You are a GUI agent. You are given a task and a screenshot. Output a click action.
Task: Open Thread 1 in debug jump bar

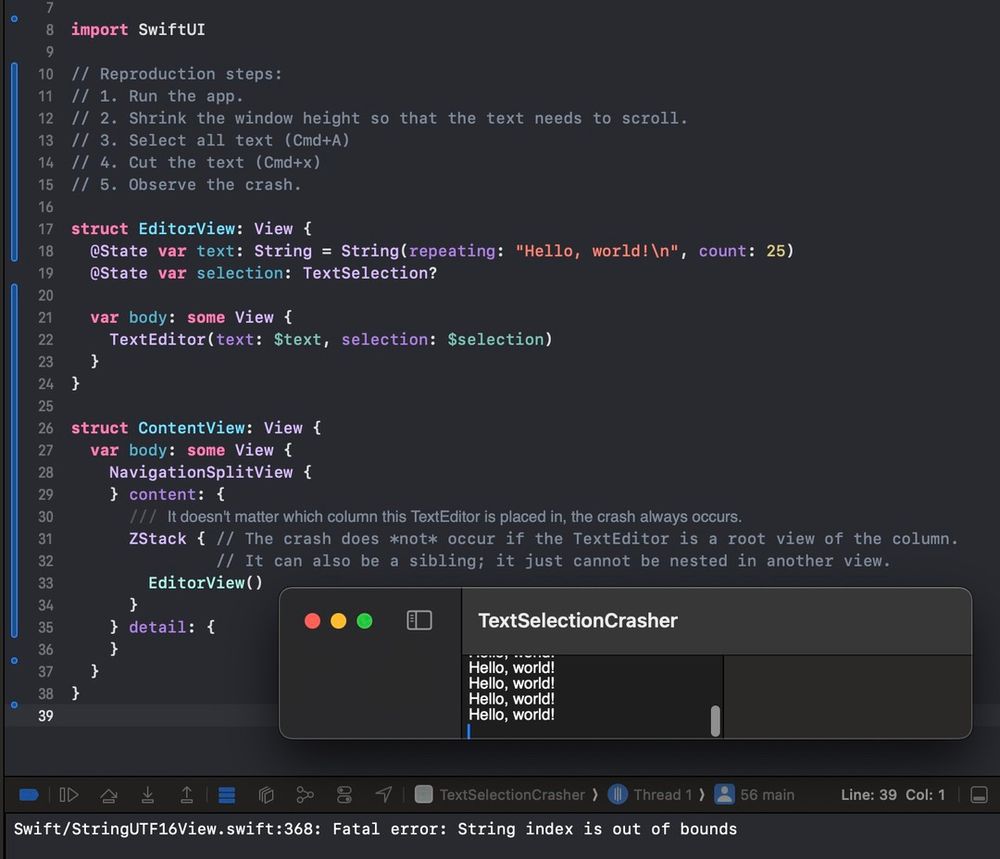[x=650, y=795]
